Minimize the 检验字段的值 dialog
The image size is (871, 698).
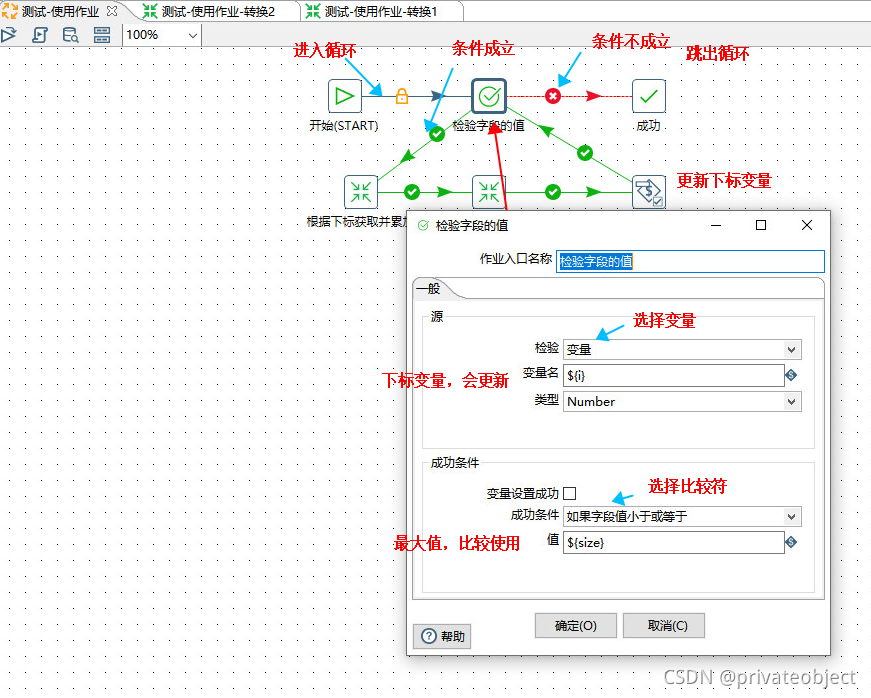[716, 225]
